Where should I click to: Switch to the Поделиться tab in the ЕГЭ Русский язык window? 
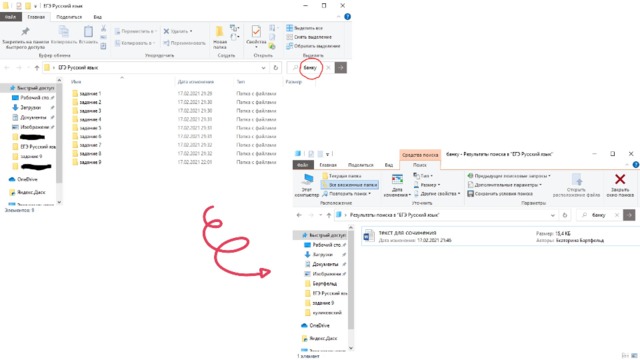[x=69, y=17]
